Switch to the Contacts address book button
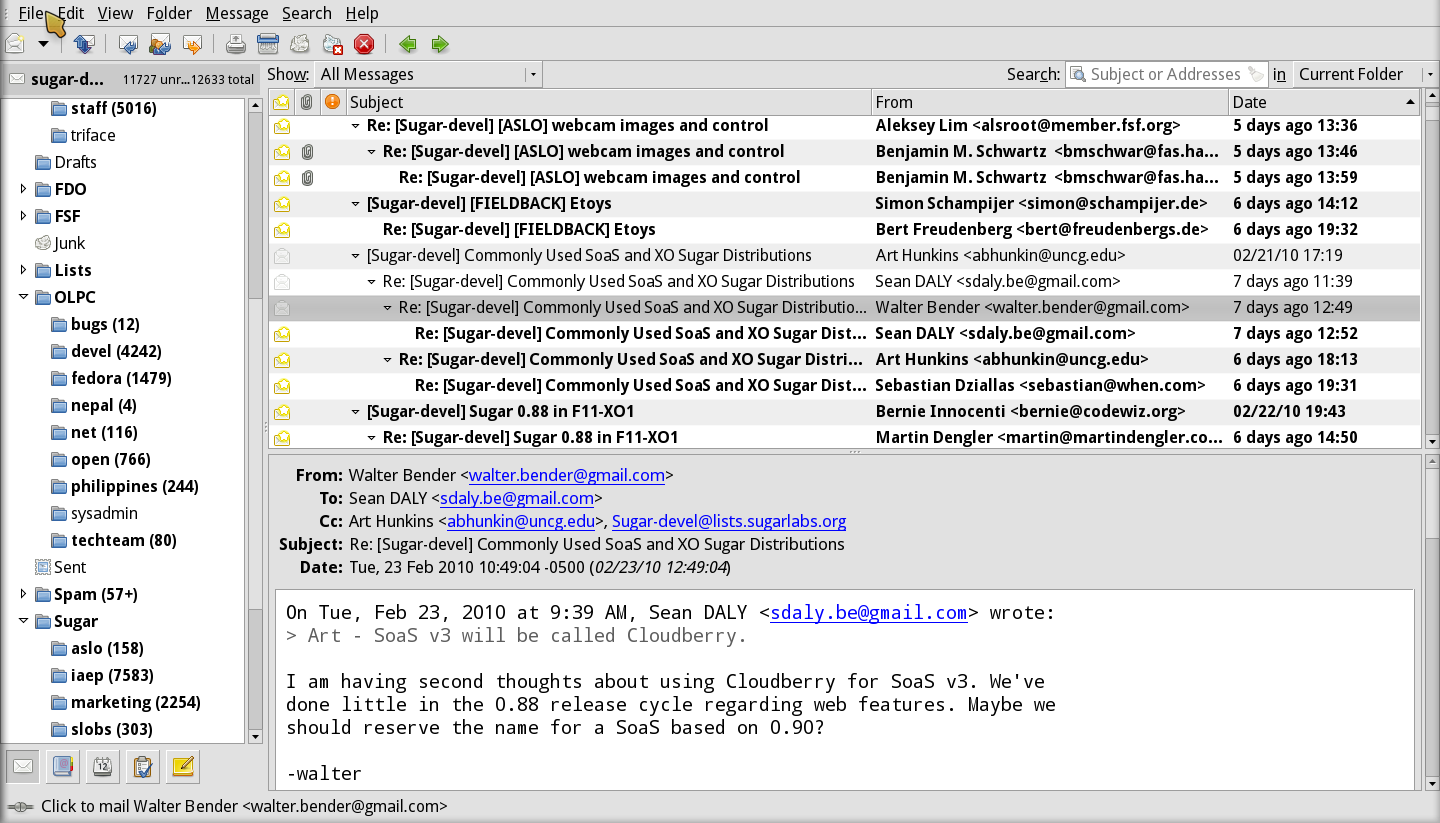The image size is (1440, 823). coord(63,767)
